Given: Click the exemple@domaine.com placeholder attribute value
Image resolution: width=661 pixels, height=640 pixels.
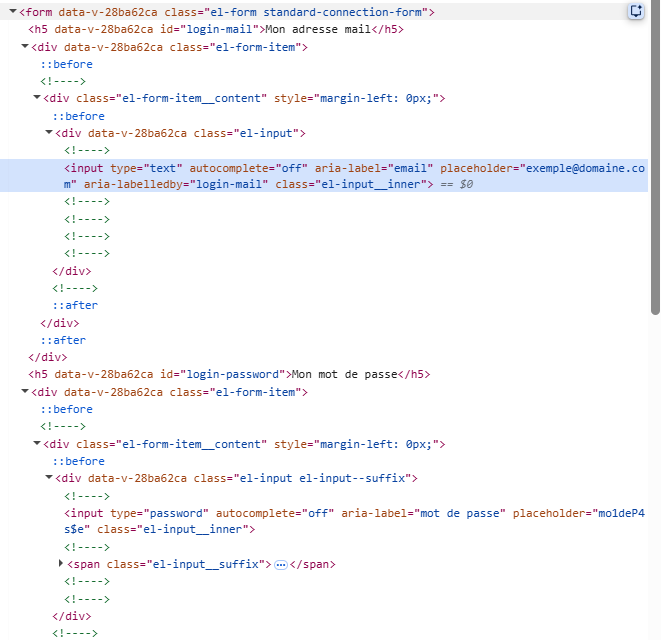Looking at the screenshot, I should (580, 168).
